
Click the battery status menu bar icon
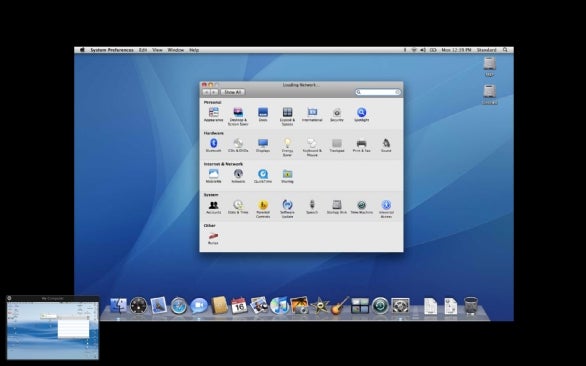[x=433, y=50]
